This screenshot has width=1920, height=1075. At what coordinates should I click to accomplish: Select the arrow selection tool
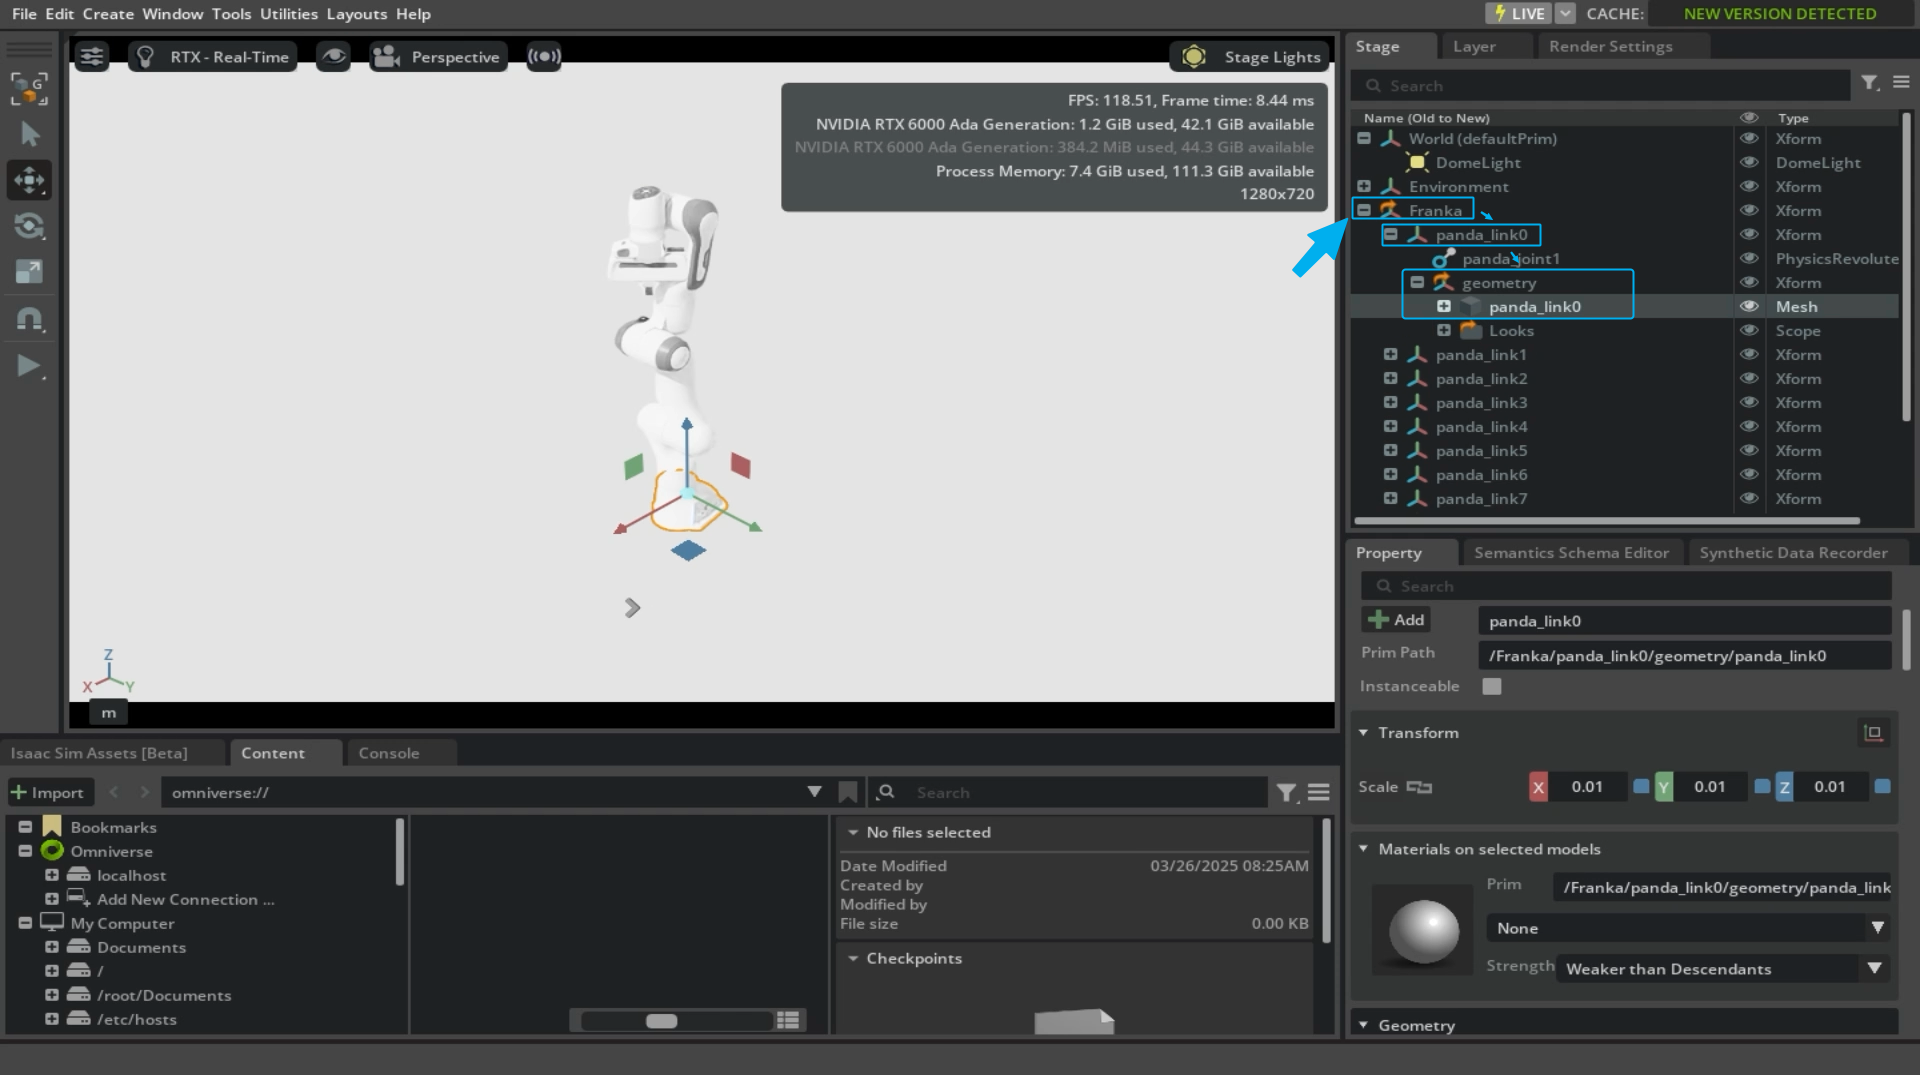click(x=29, y=134)
